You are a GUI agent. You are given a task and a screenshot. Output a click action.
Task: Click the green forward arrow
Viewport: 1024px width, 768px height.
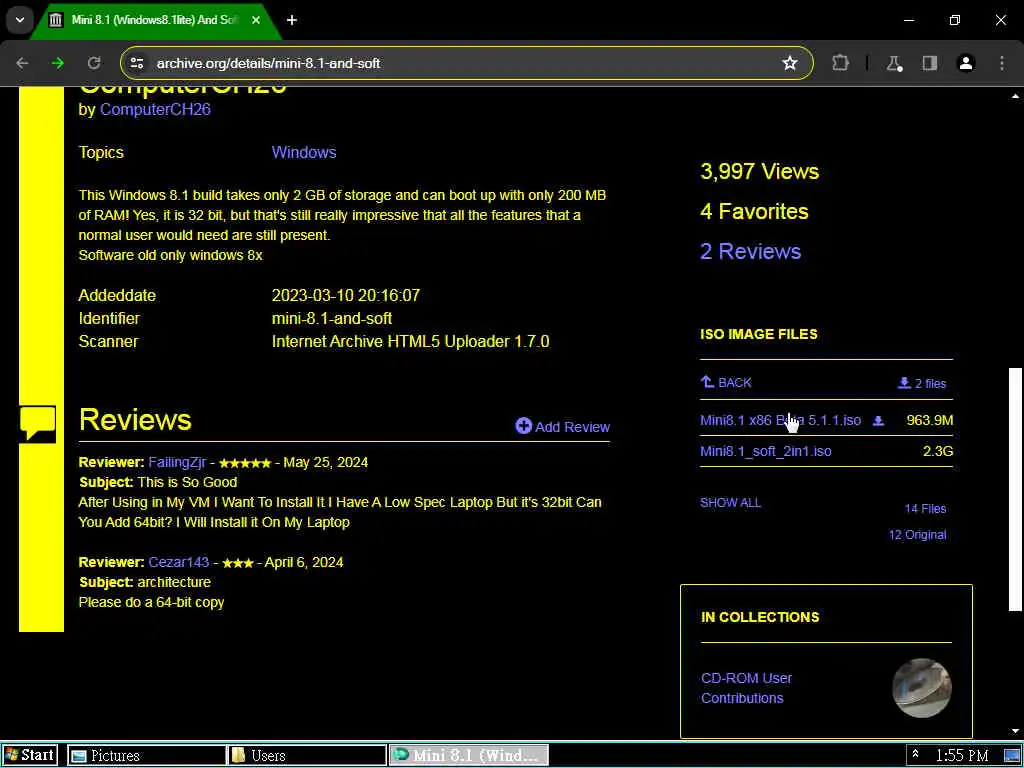coord(58,63)
